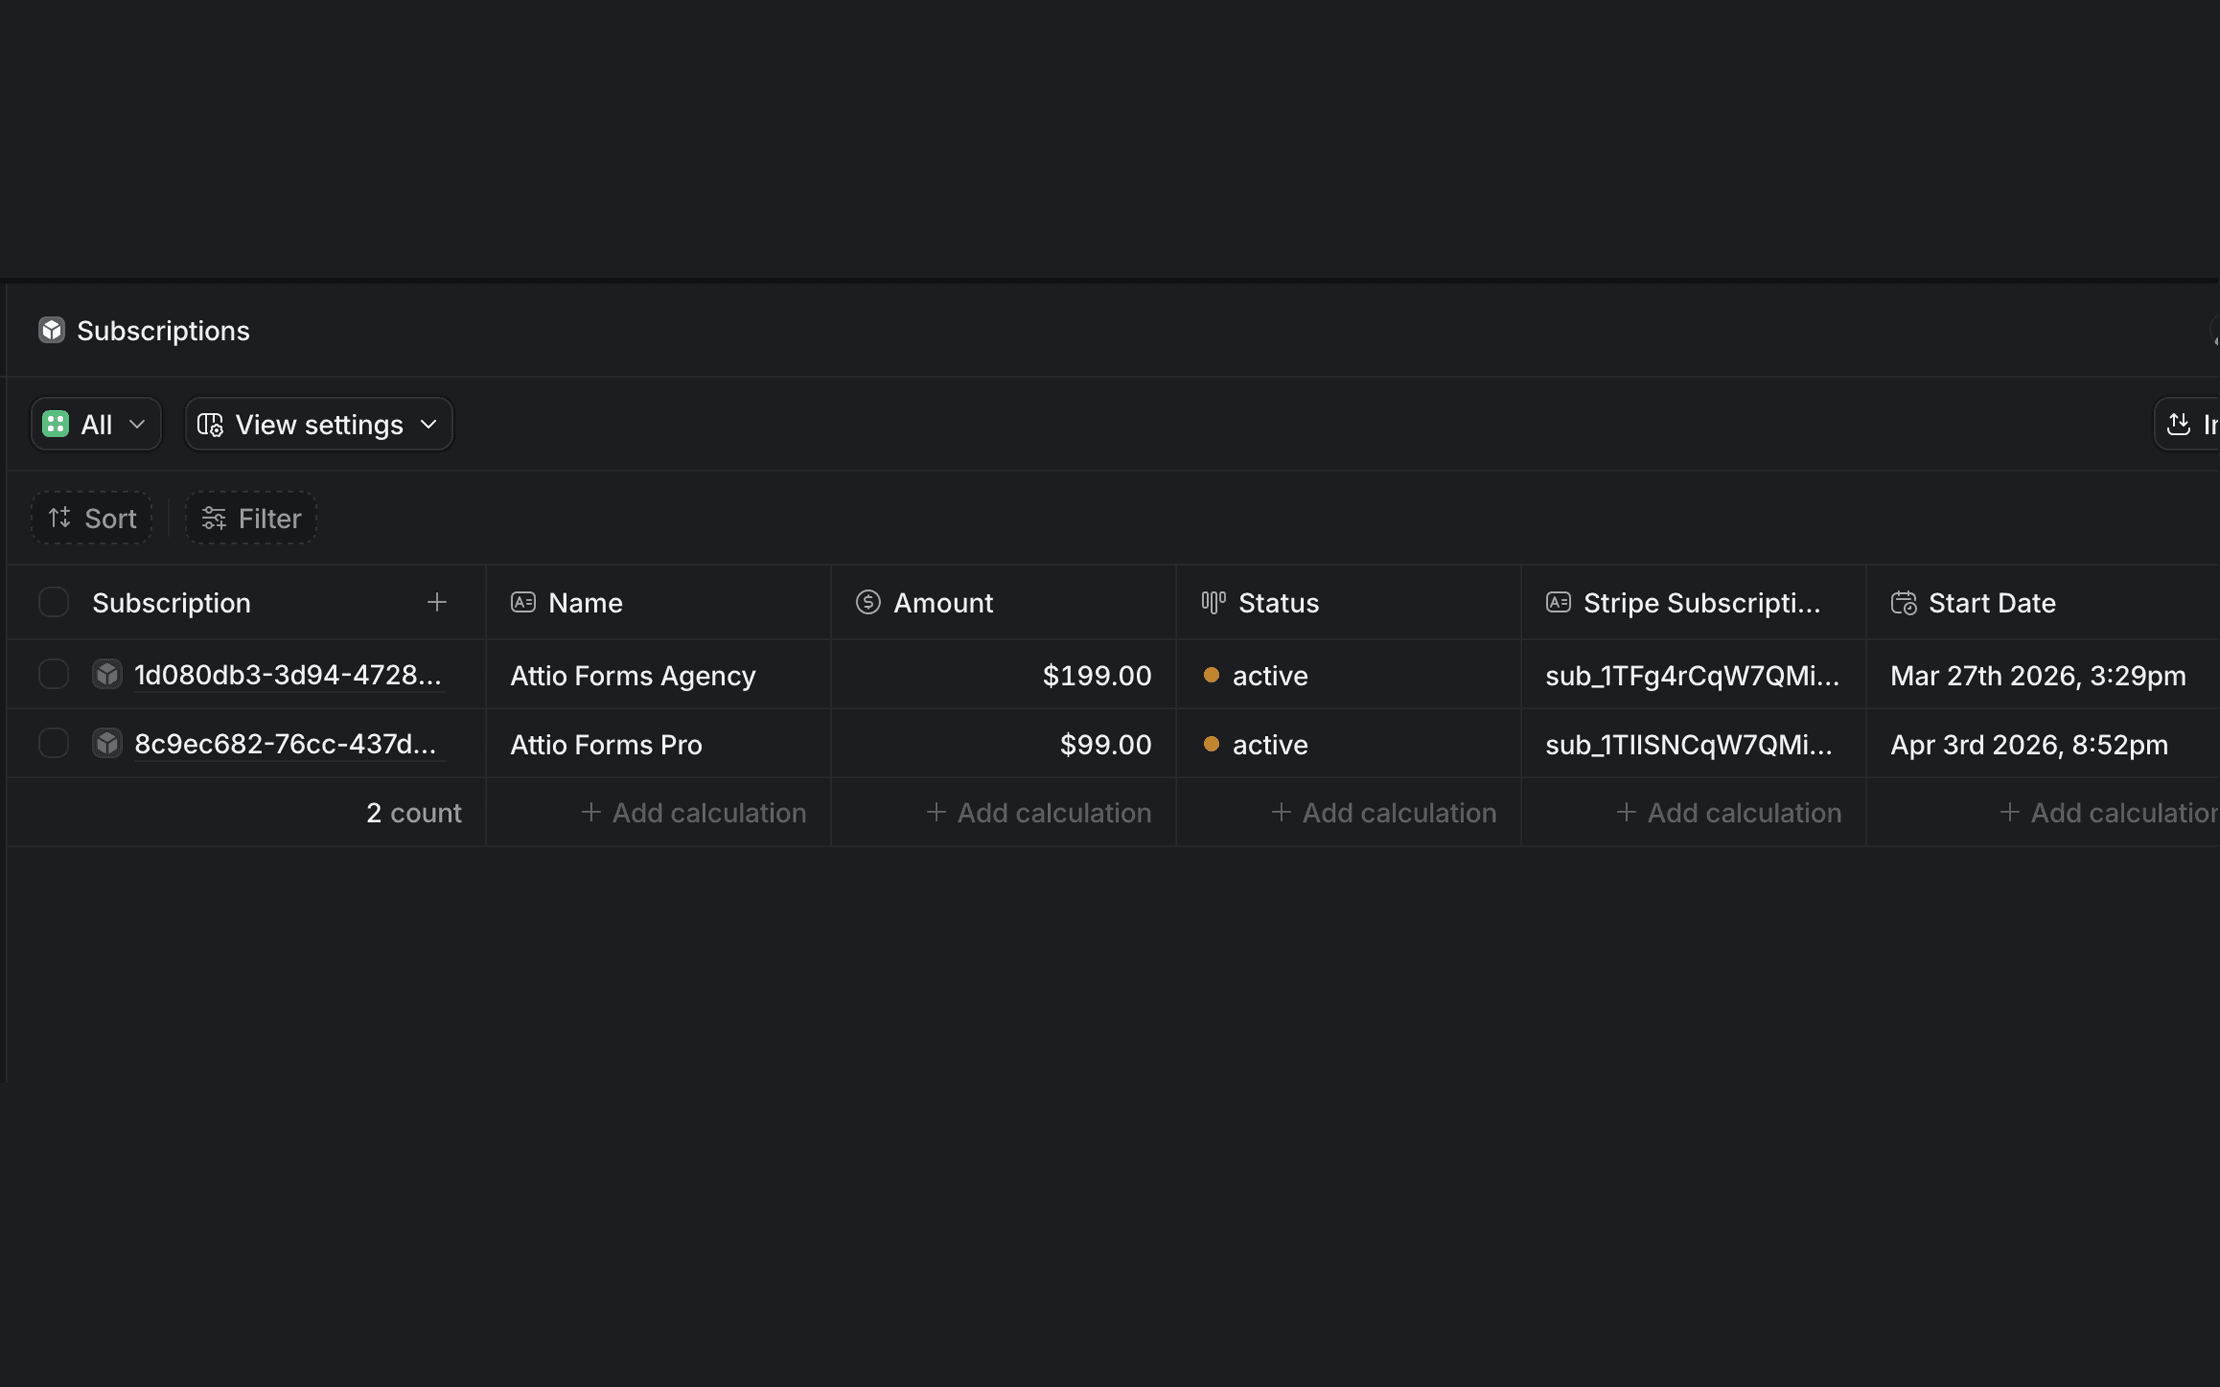
Task: Click the green All view grid icon
Action: pos(55,424)
